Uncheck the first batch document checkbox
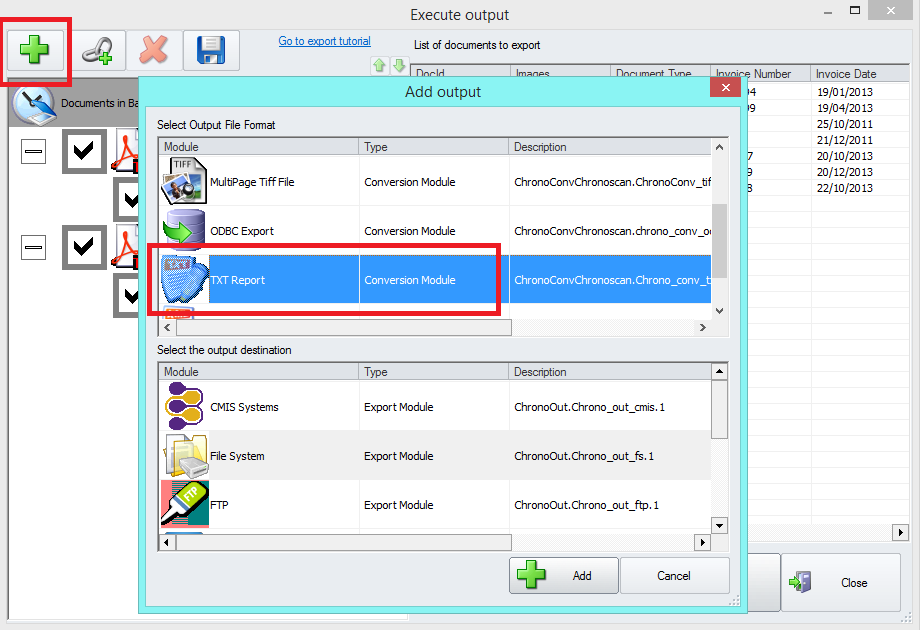Image resolution: width=920 pixels, height=630 pixels. 84,151
